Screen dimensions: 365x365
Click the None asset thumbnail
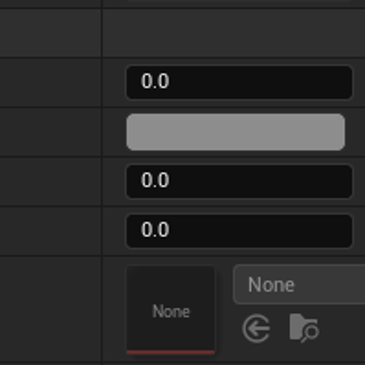point(171,309)
